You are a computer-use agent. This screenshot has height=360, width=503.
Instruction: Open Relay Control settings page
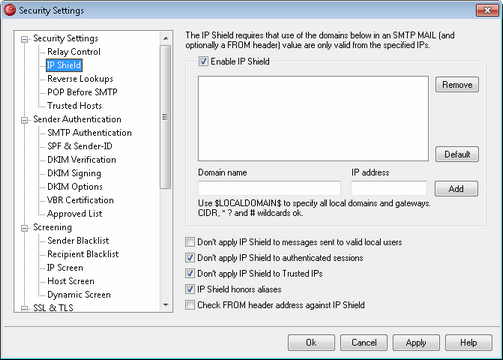[74, 52]
